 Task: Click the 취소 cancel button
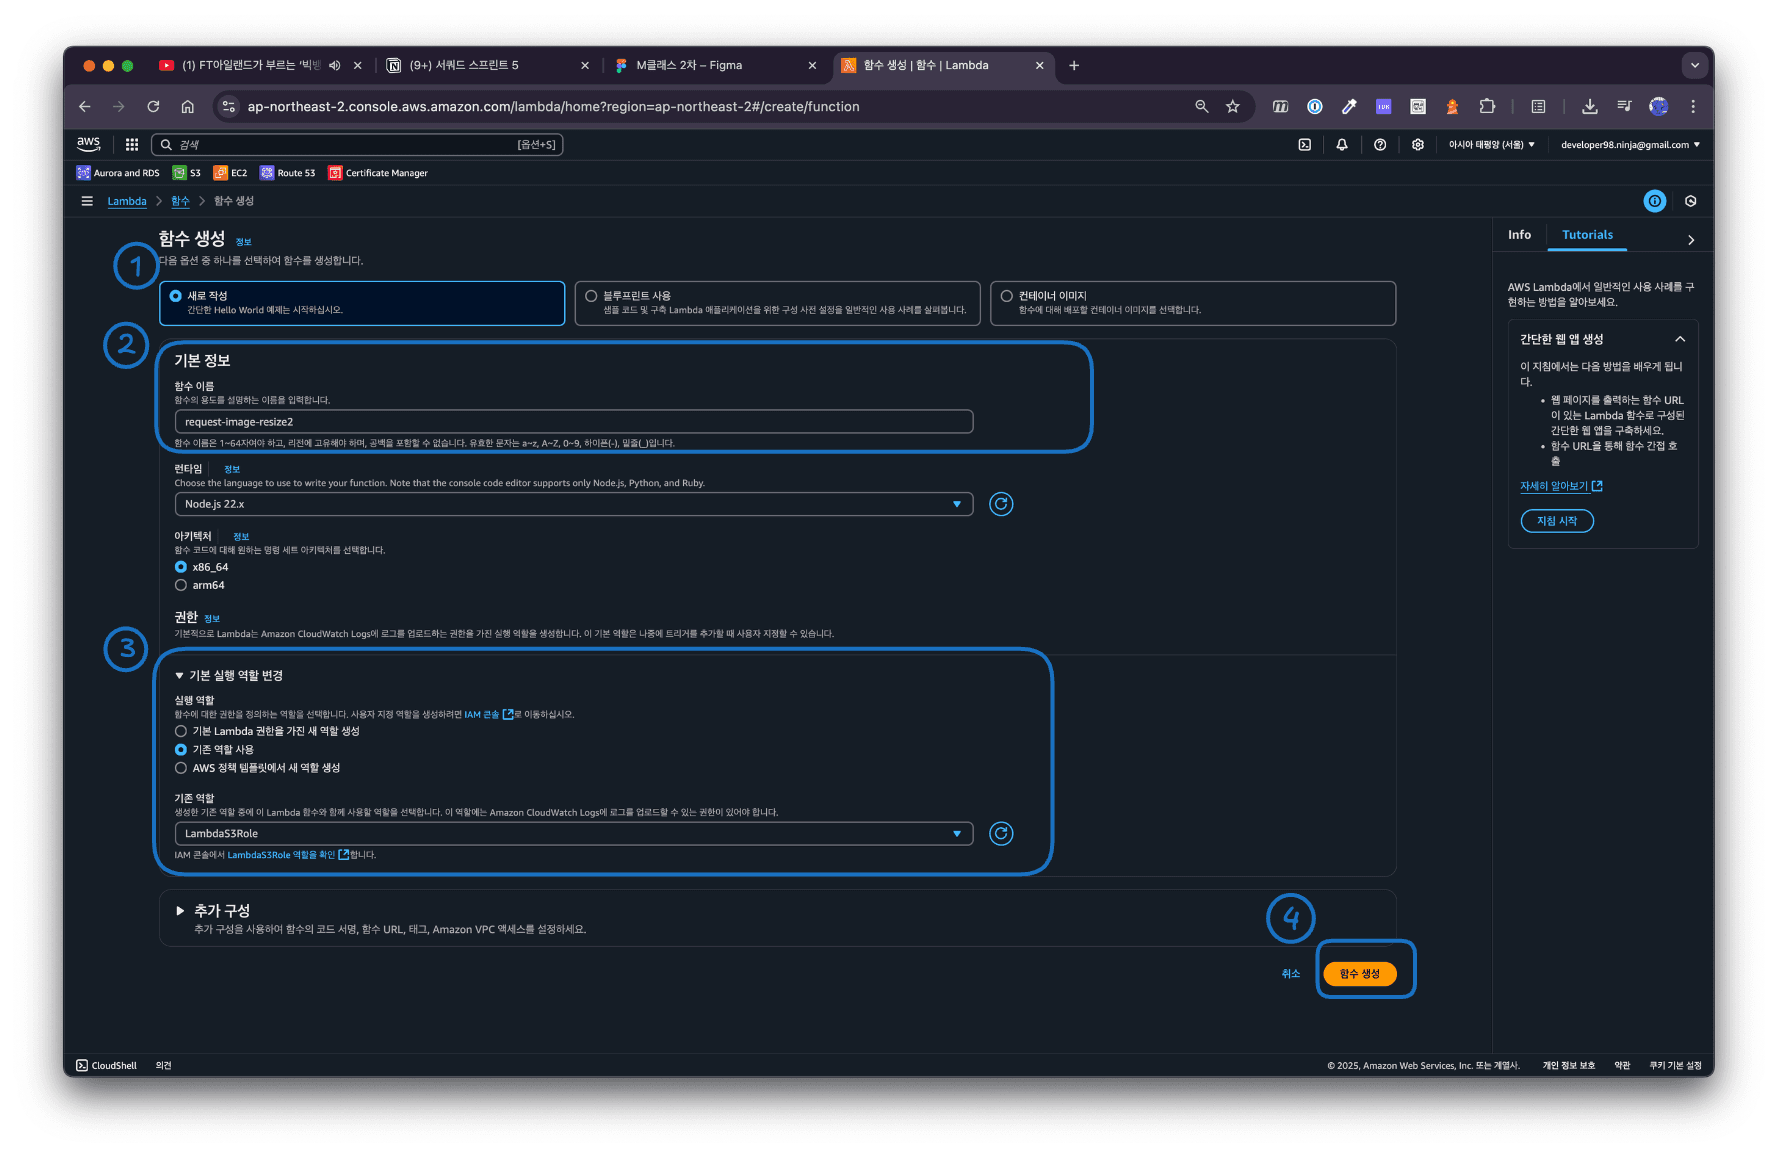[x=1291, y=974]
